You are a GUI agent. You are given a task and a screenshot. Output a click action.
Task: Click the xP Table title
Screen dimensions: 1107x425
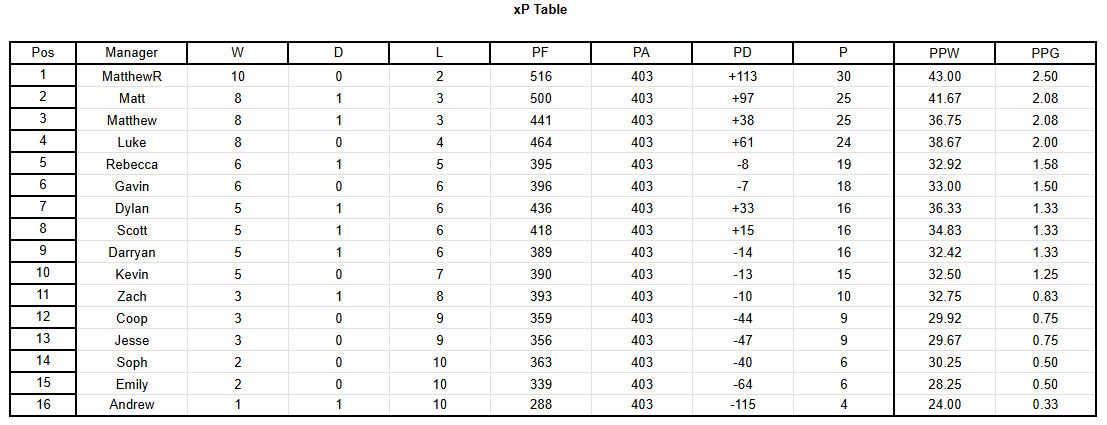point(540,10)
